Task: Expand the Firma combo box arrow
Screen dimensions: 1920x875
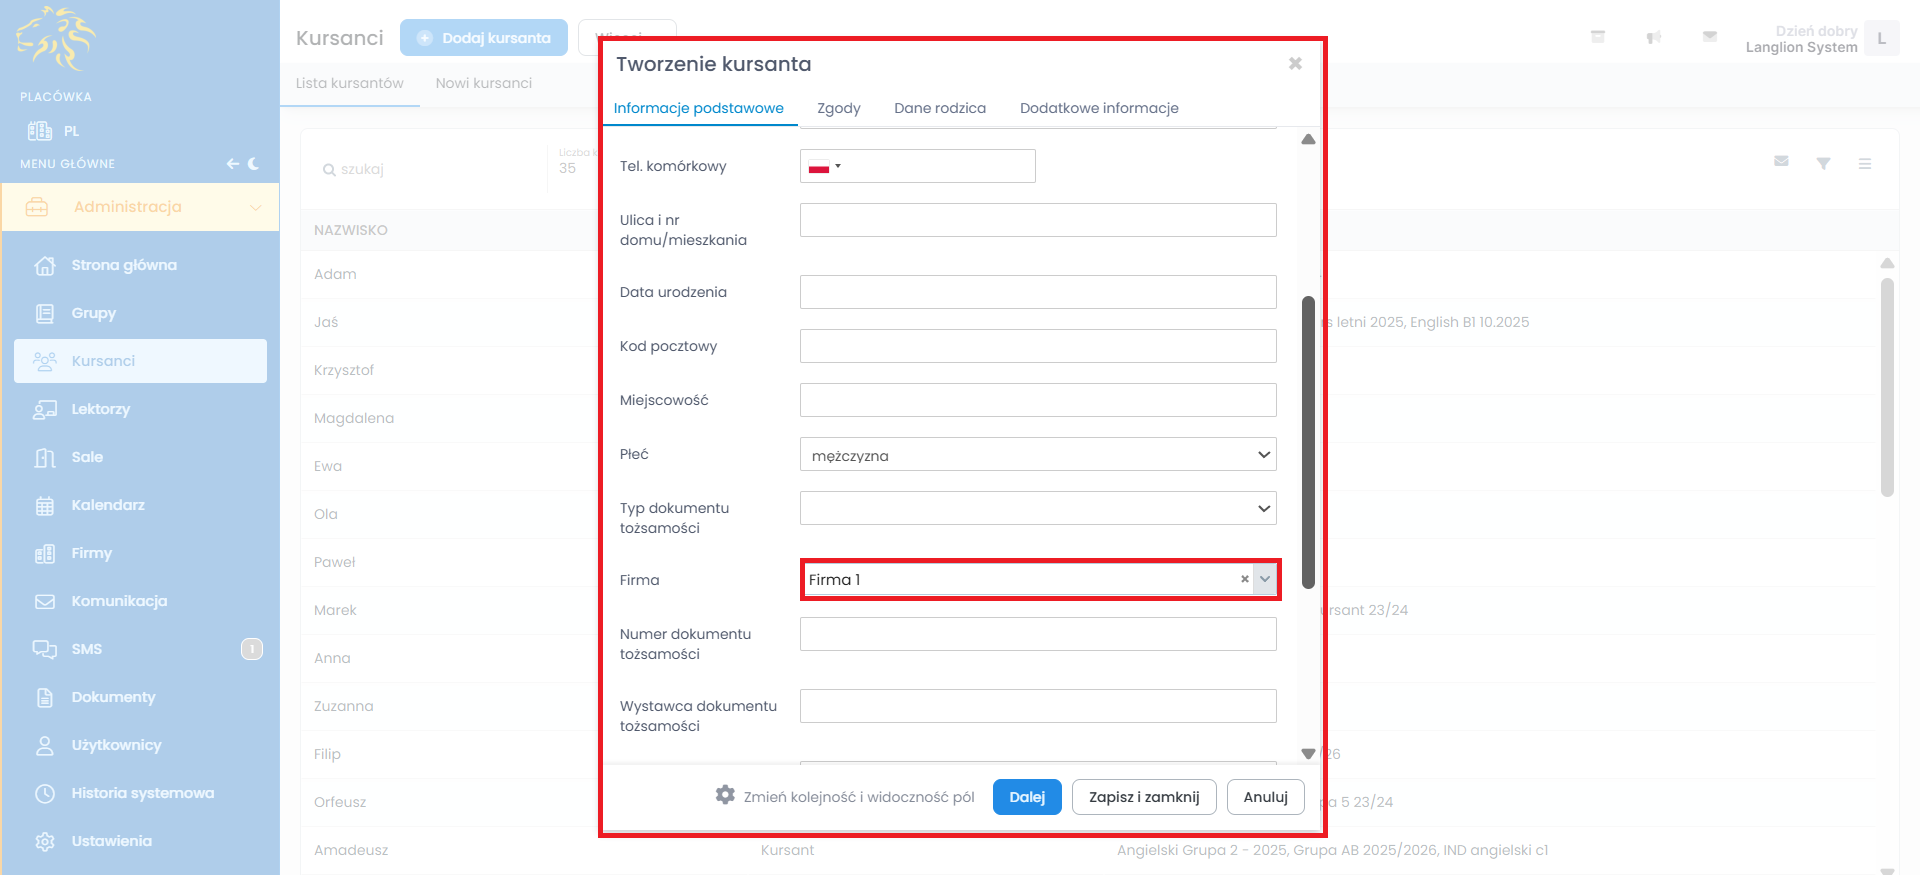Action: pos(1265,579)
